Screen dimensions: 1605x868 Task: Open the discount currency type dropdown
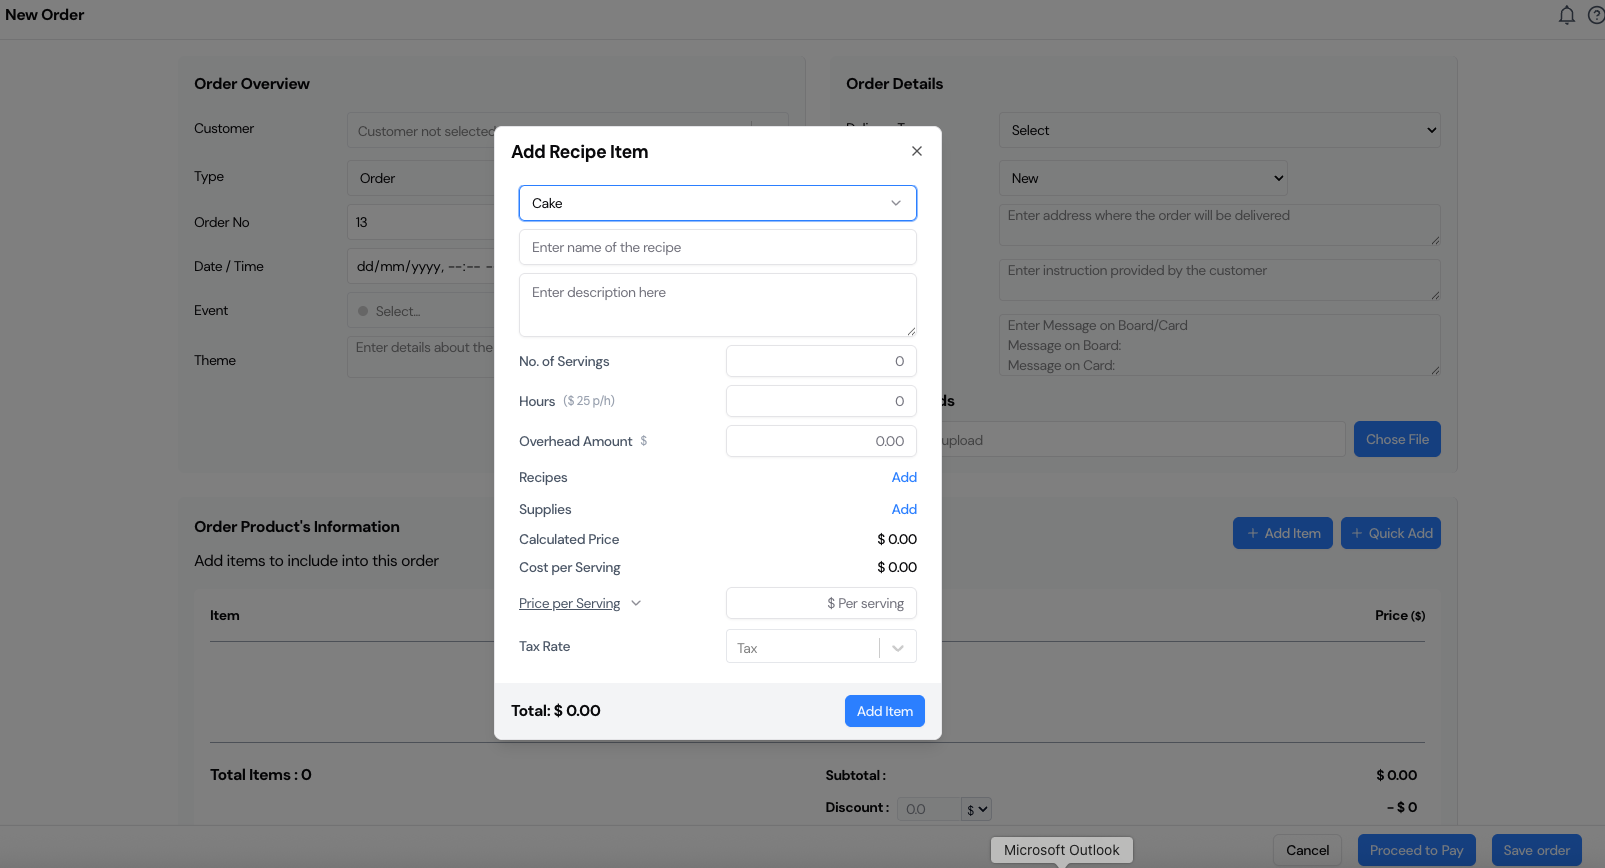click(976, 809)
